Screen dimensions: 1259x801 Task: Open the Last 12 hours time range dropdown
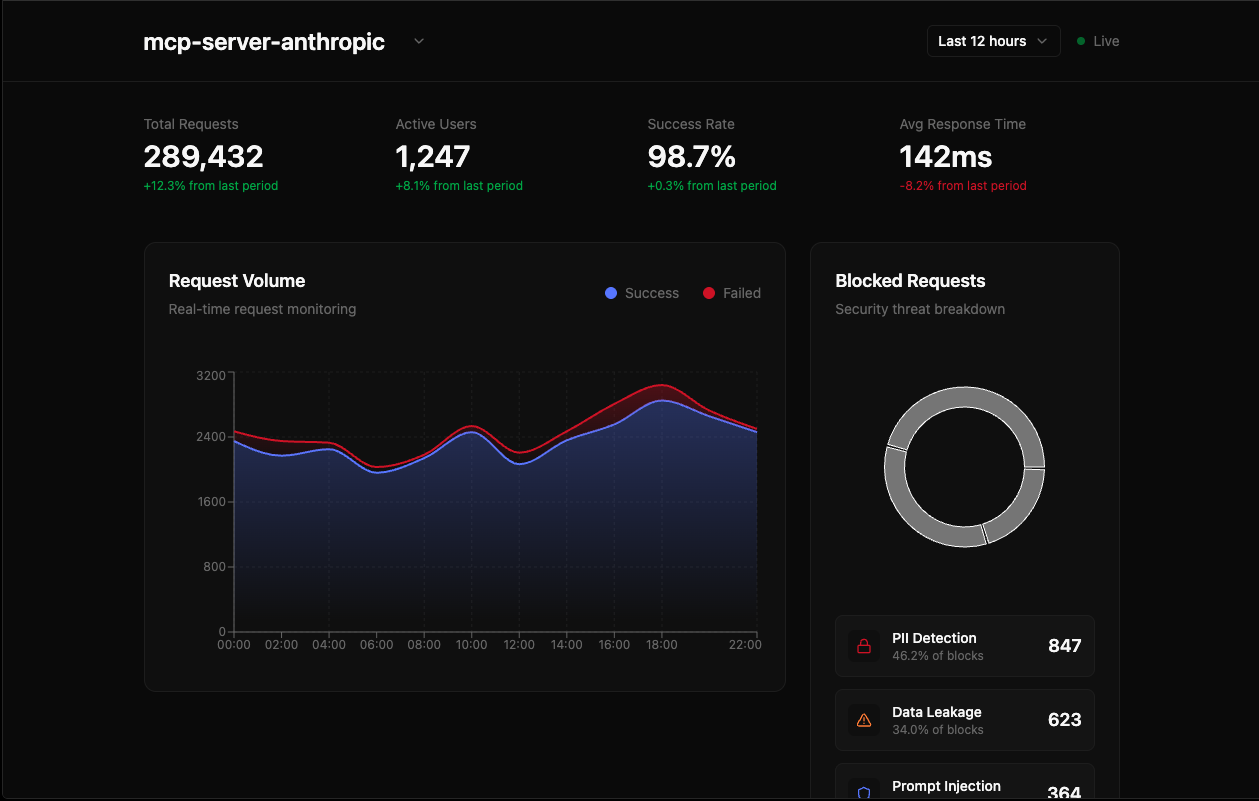pos(993,41)
